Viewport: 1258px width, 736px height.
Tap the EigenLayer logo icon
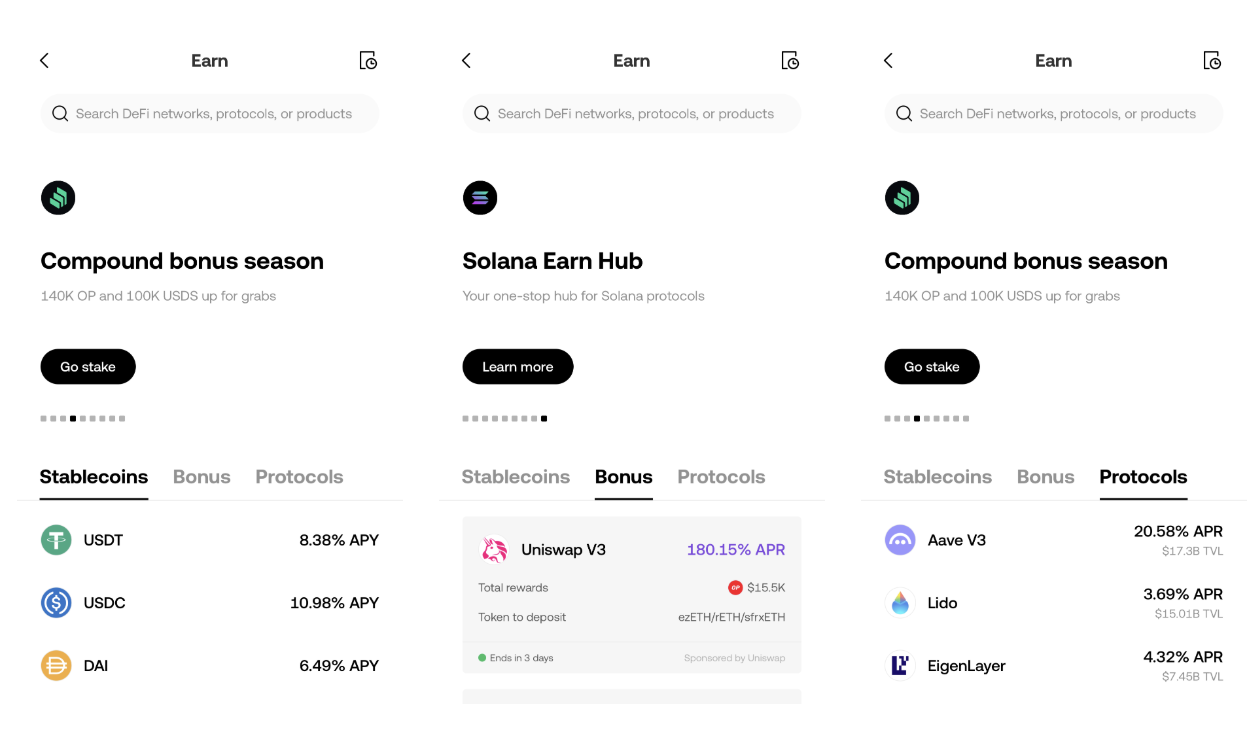[x=900, y=666]
